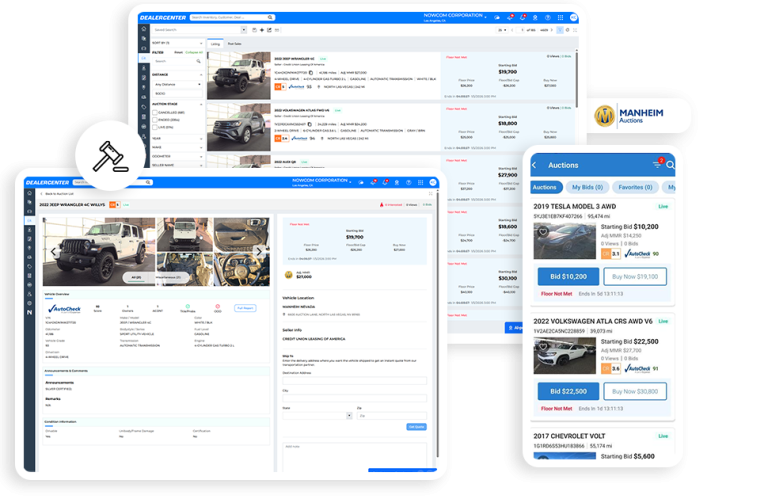Screen dimensions: 768x499
Task: Select the Listing tab
Action: pos(215,44)
